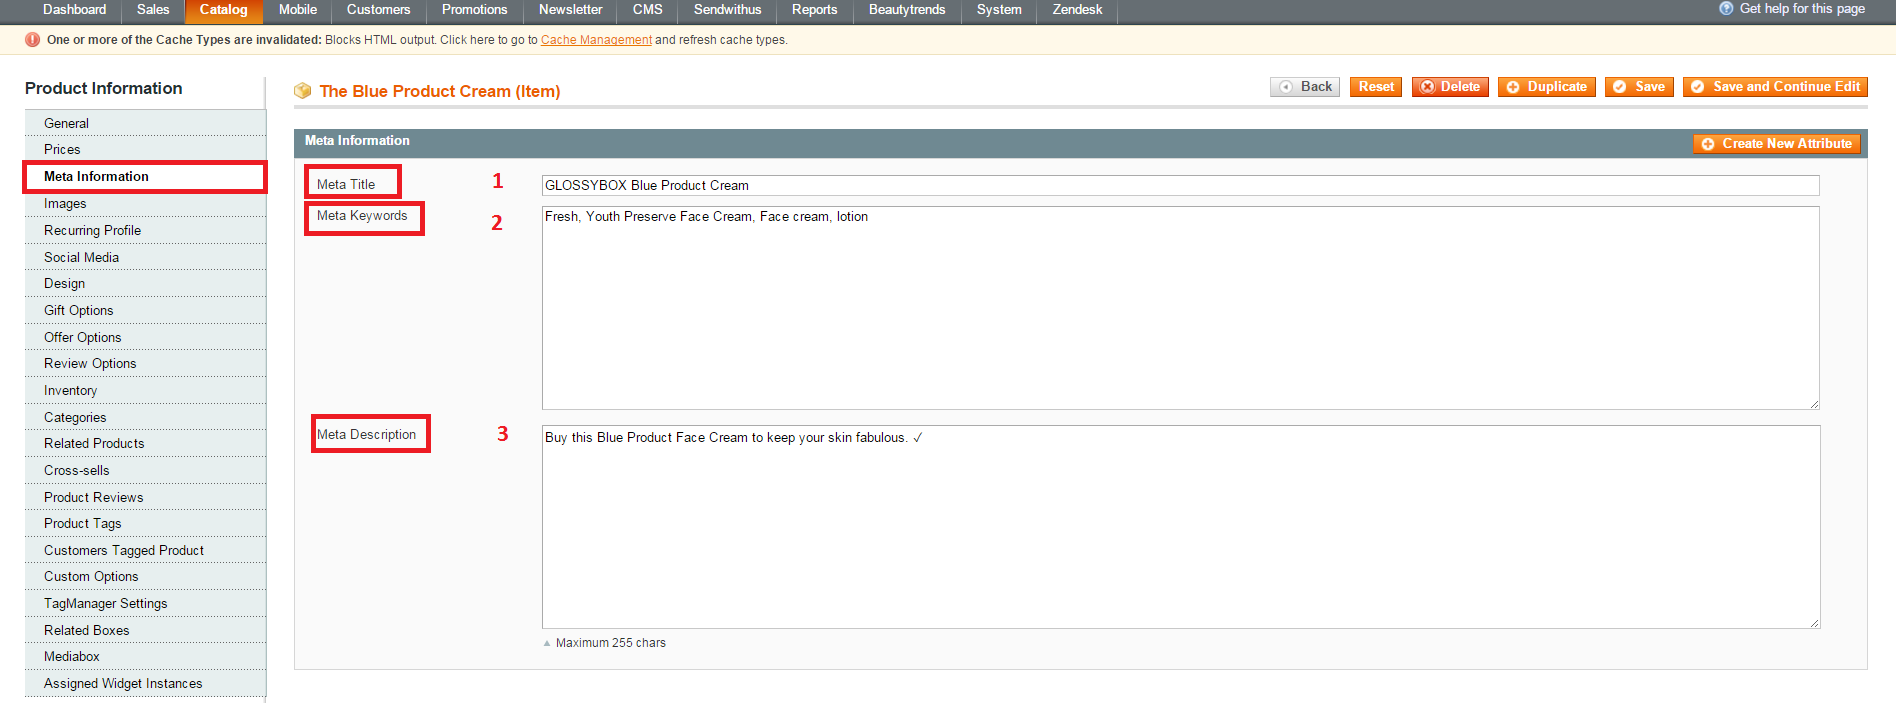
Task: Click inside the Meta Keywords textarea
Action: coord(1180,308)
